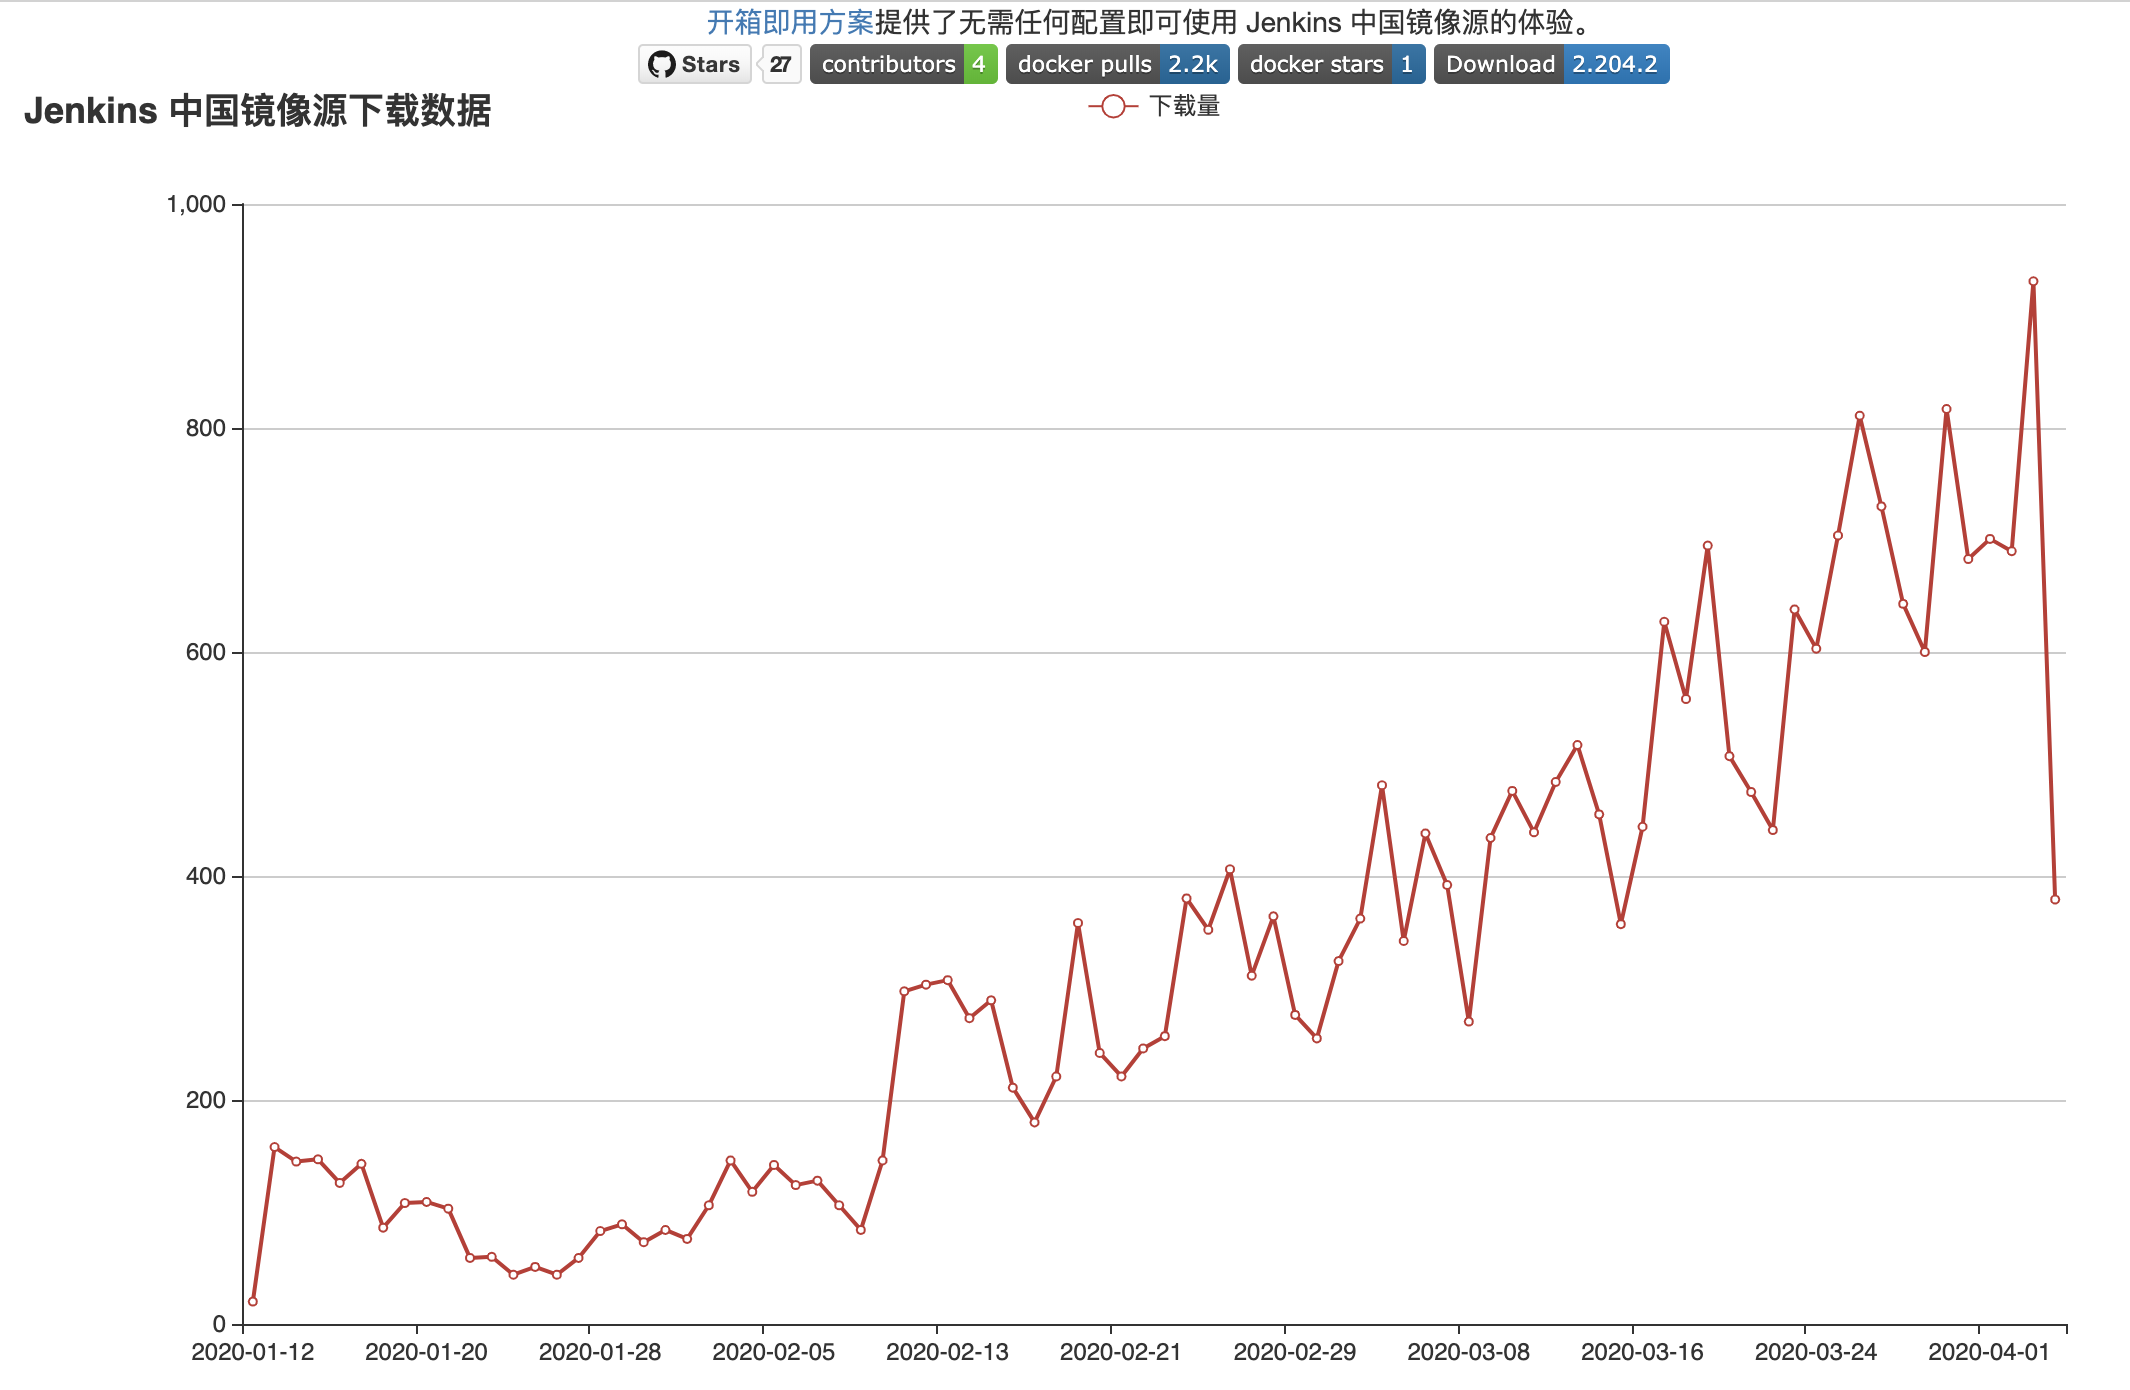Click the 2020-01-12 x-axis label

click(x=253, y=1352)
